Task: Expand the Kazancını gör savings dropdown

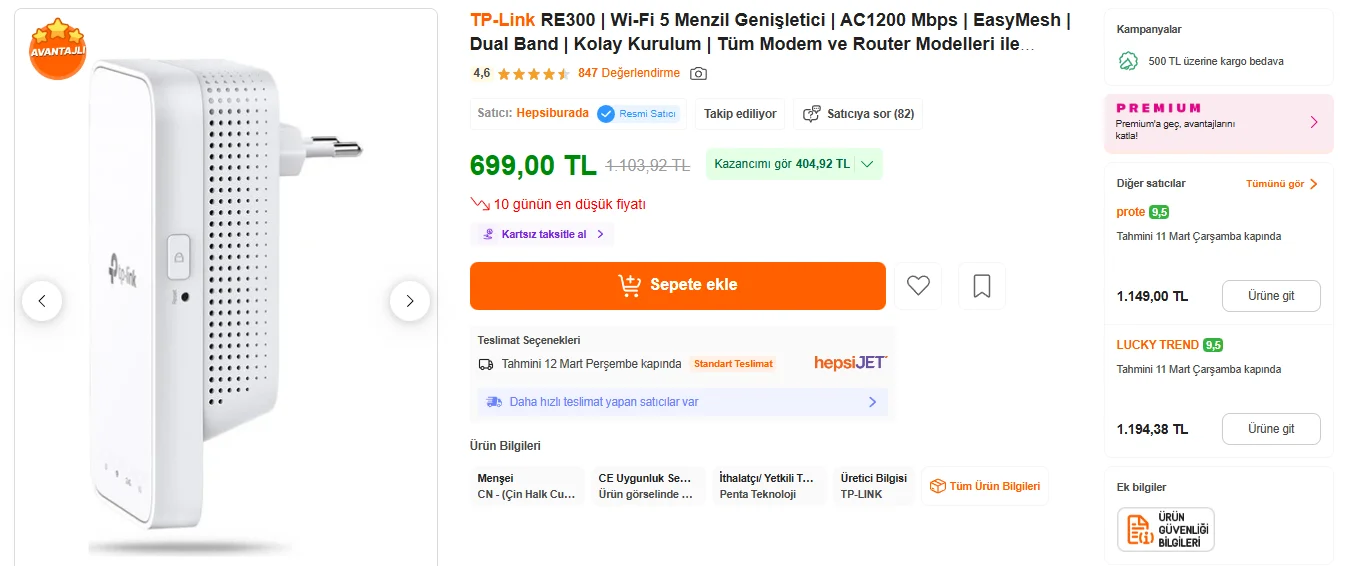Action: [x=794, y=164]
